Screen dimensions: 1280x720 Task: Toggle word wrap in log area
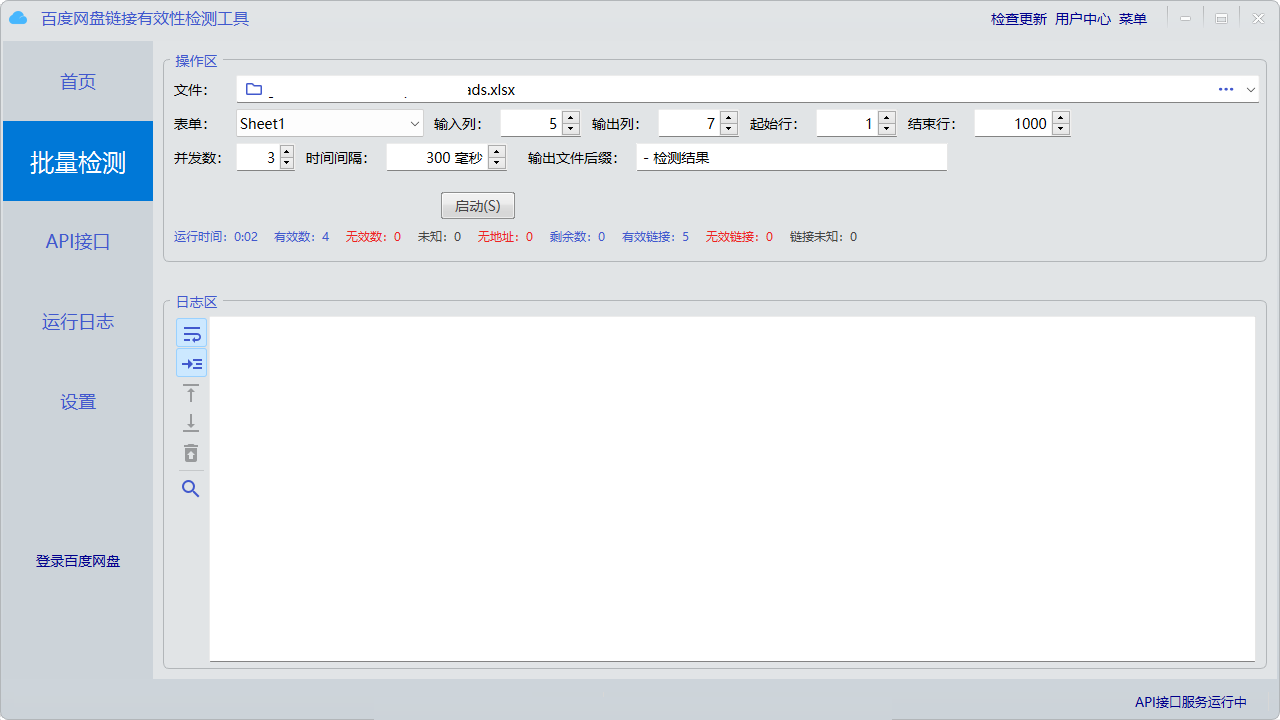click(192, 333)
